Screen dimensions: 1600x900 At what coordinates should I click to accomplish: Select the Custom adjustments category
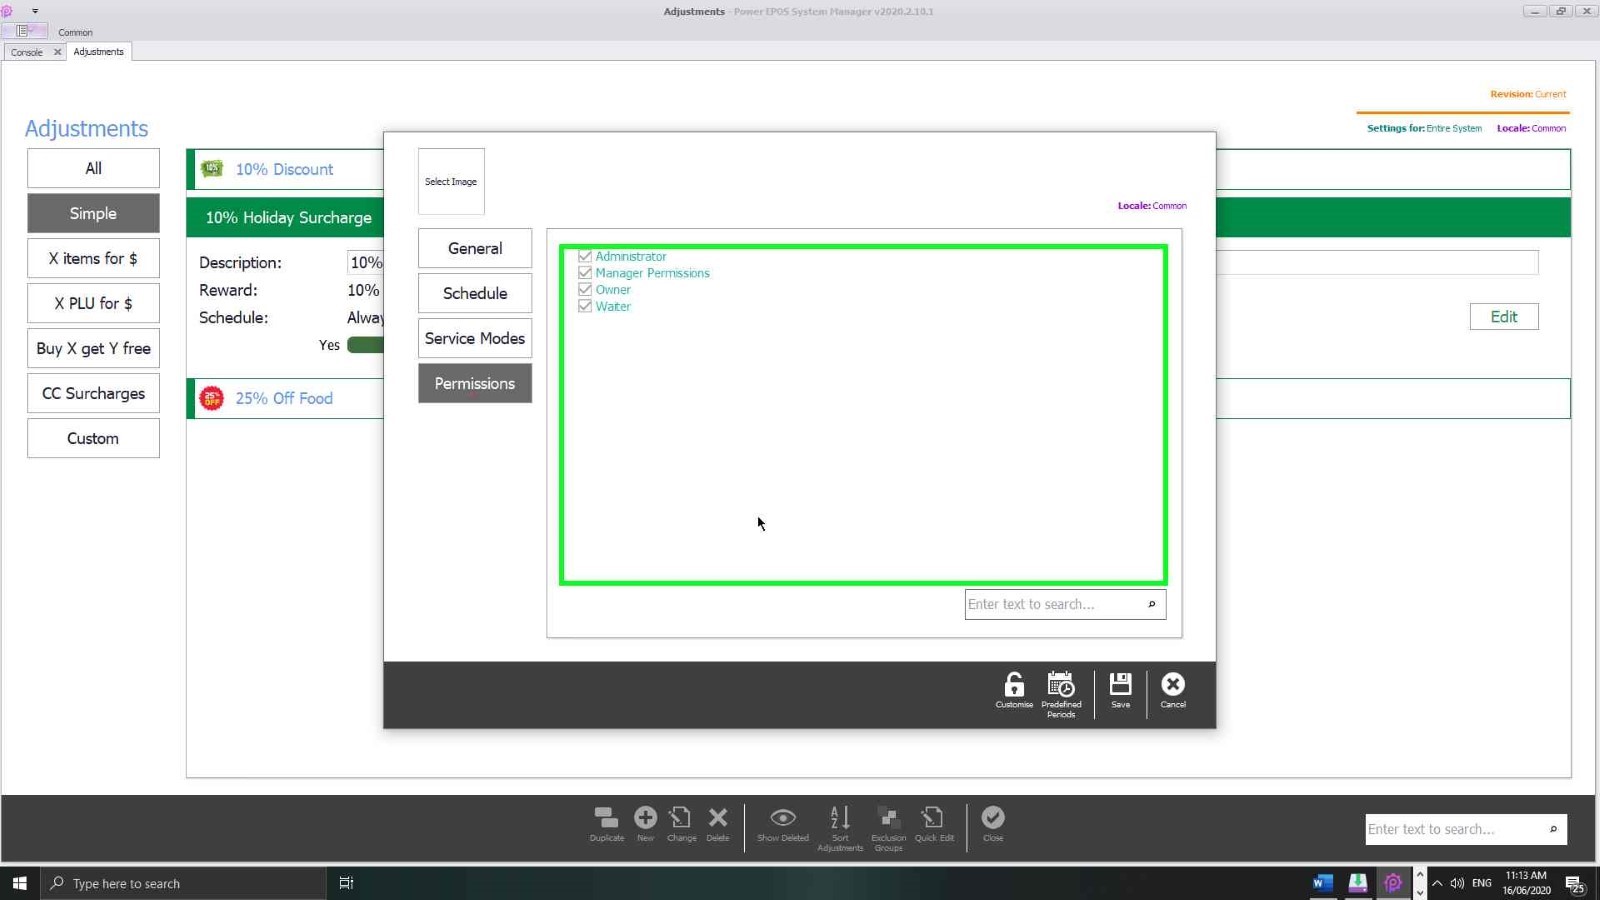pyautogui.click(x=93, y=438)
